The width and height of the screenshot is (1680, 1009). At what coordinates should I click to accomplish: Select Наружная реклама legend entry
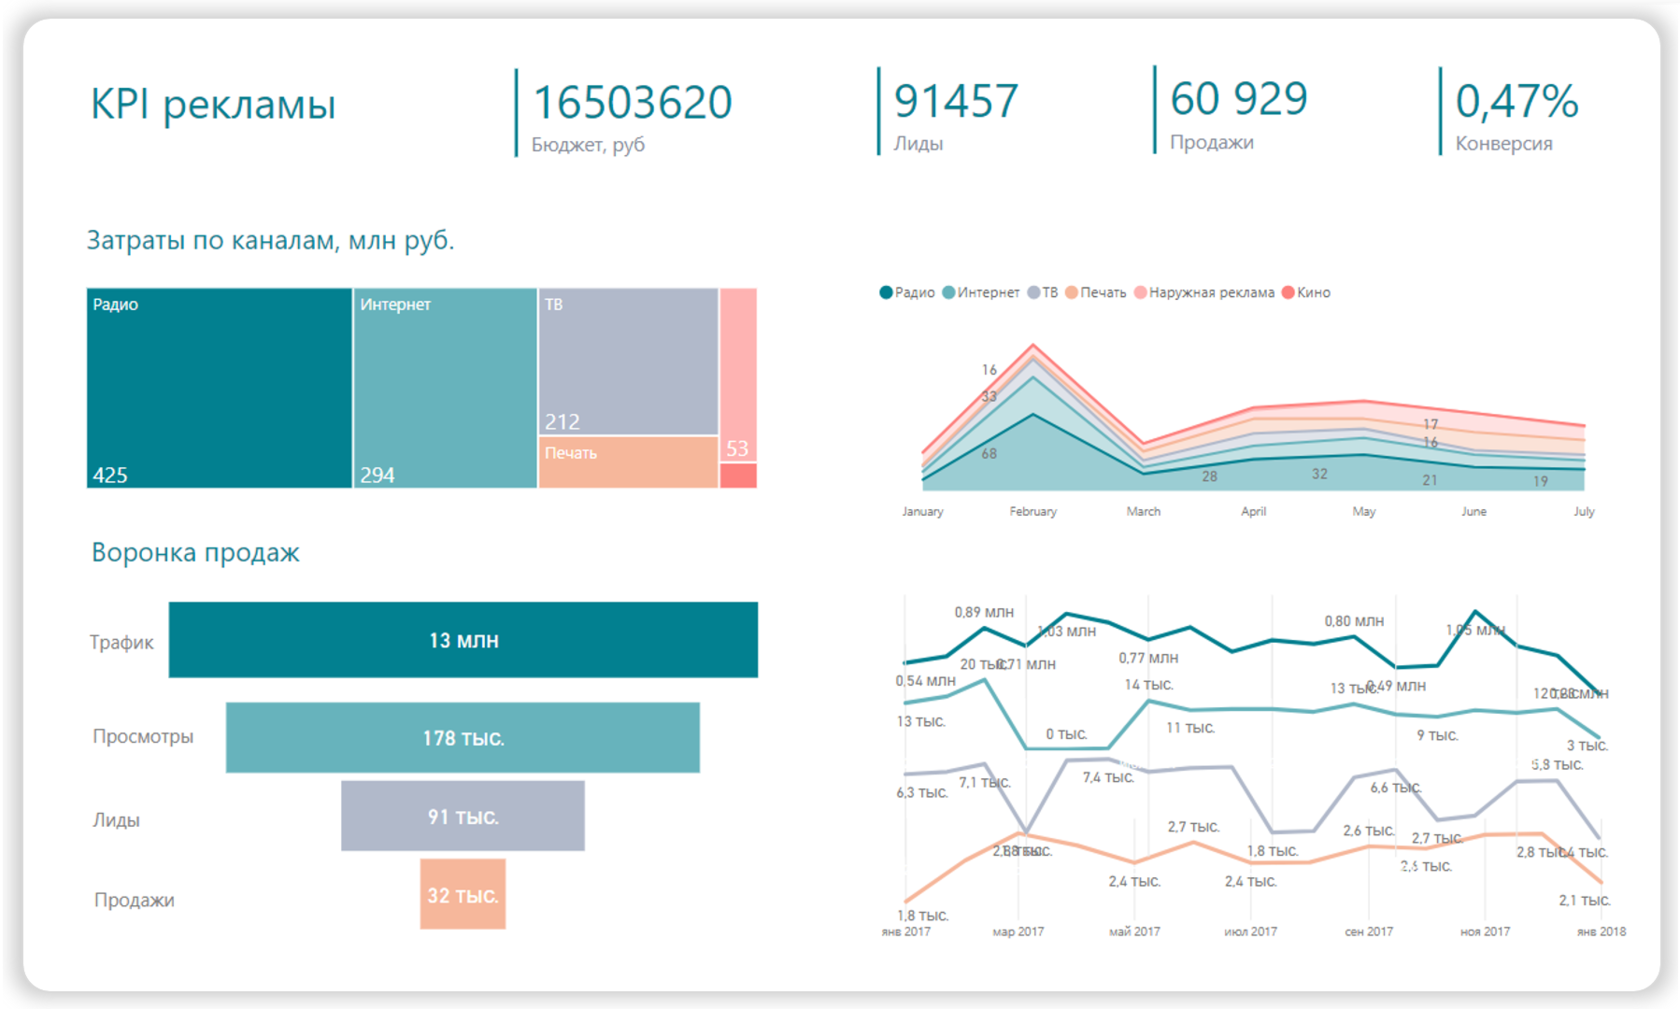pos(1205,293)
